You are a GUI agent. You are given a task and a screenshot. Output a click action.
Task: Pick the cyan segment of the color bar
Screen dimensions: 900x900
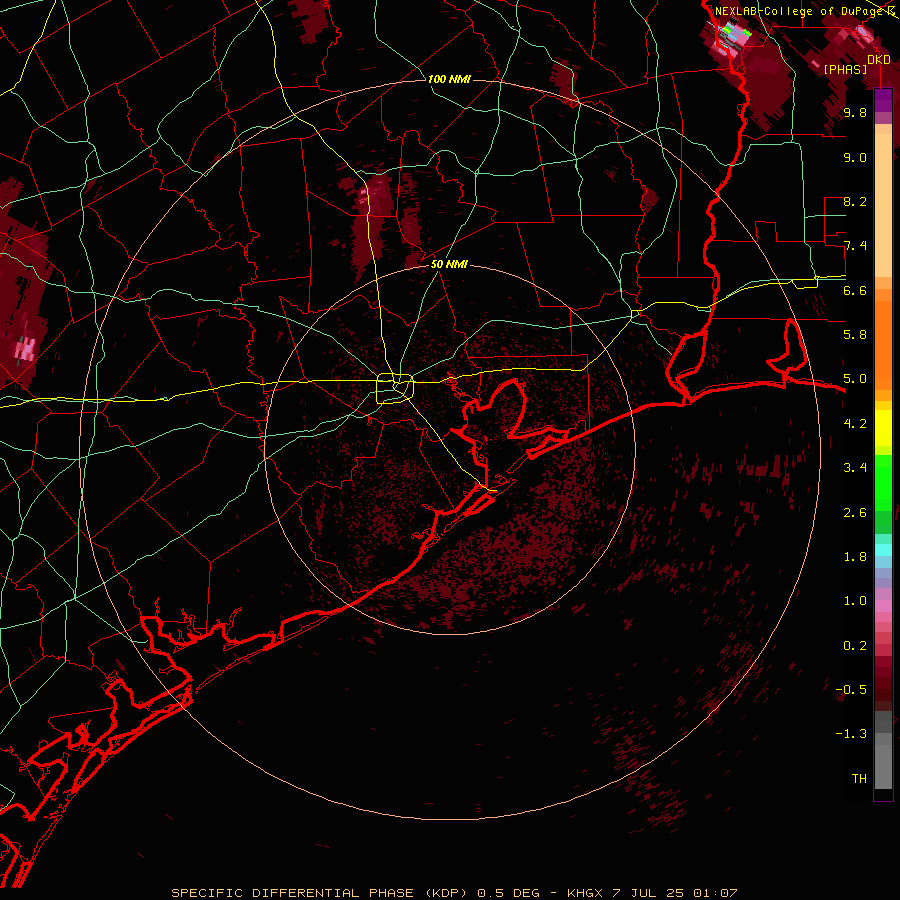tap(883, 549)
